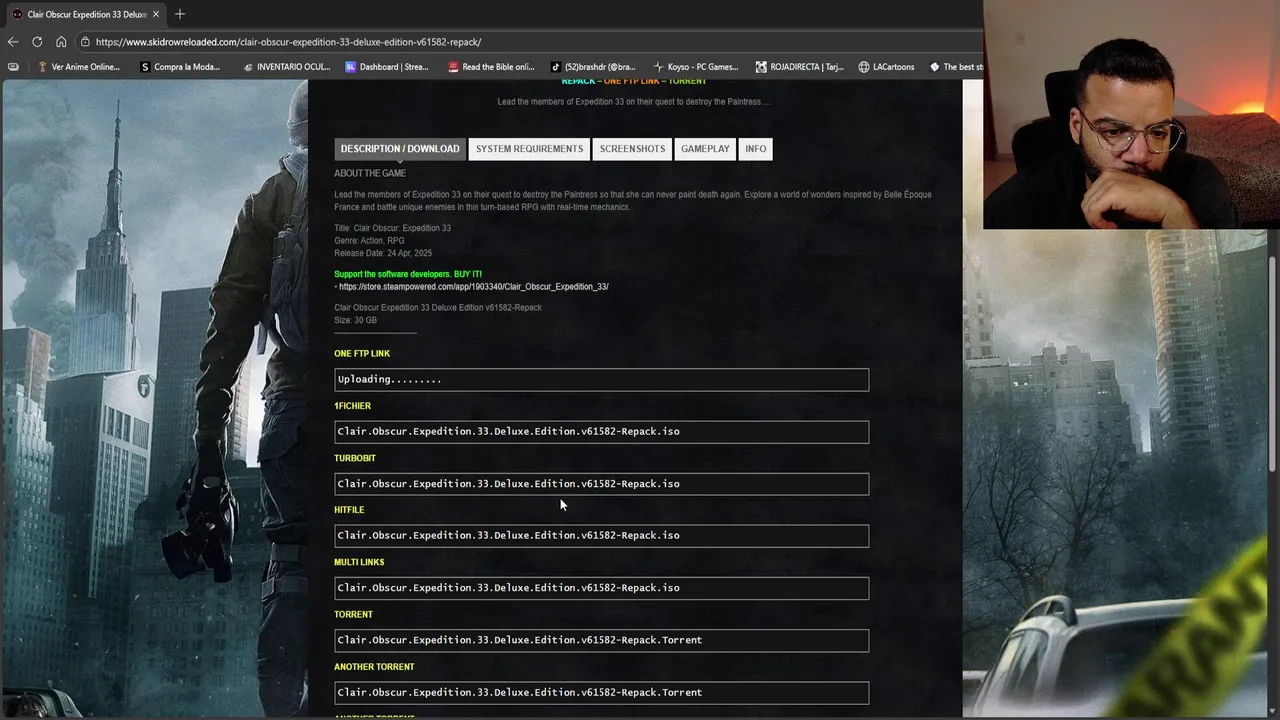
Task: Open the Read the Bible online bookmark
Action: (x=491, y=67)
